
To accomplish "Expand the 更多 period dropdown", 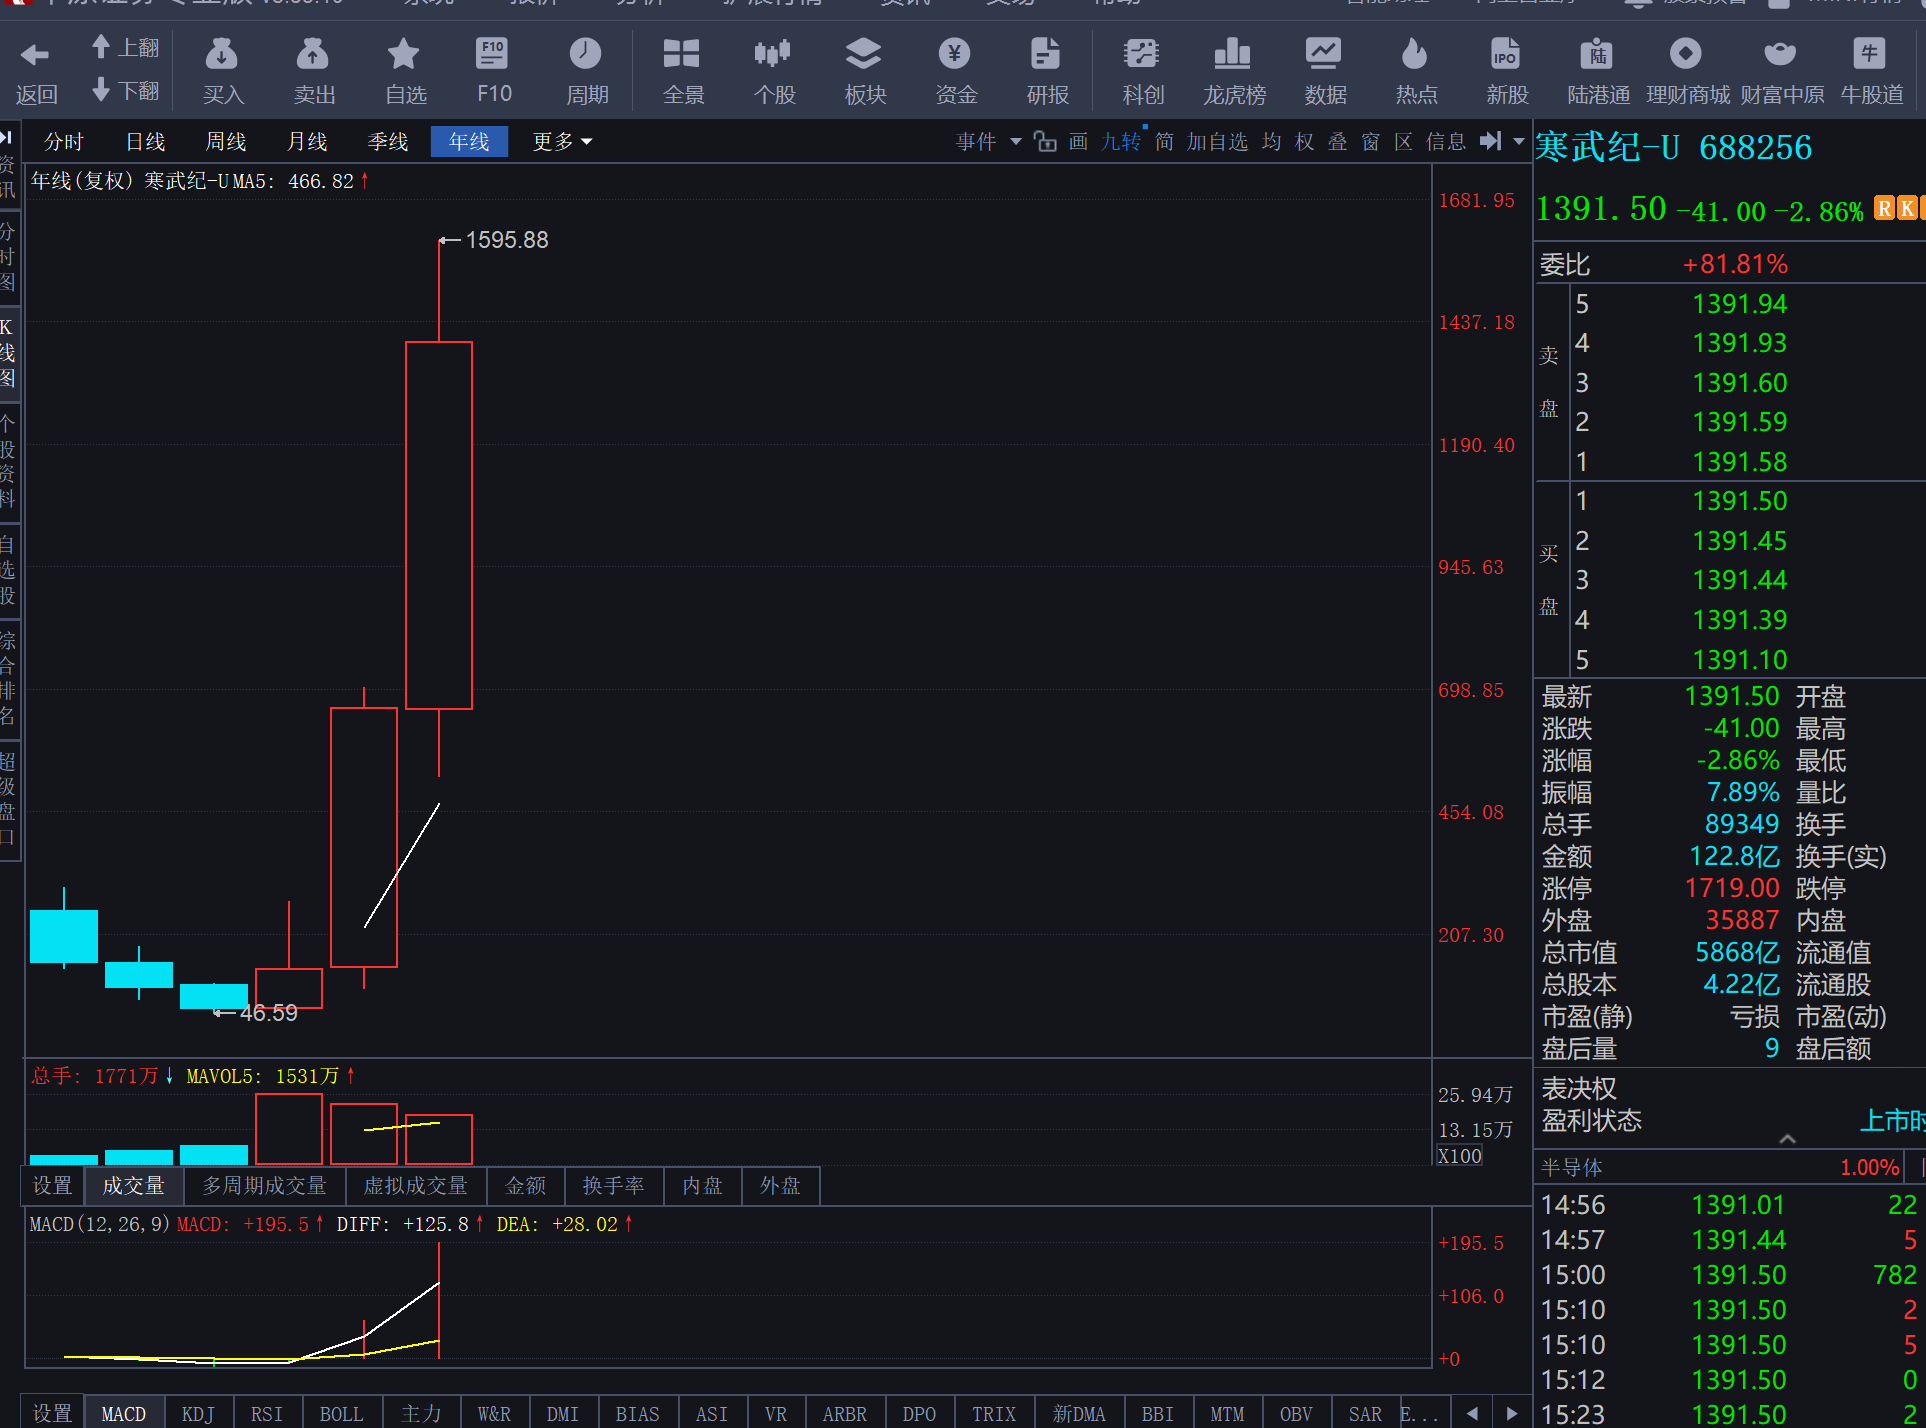I will (x=562, y=142).
